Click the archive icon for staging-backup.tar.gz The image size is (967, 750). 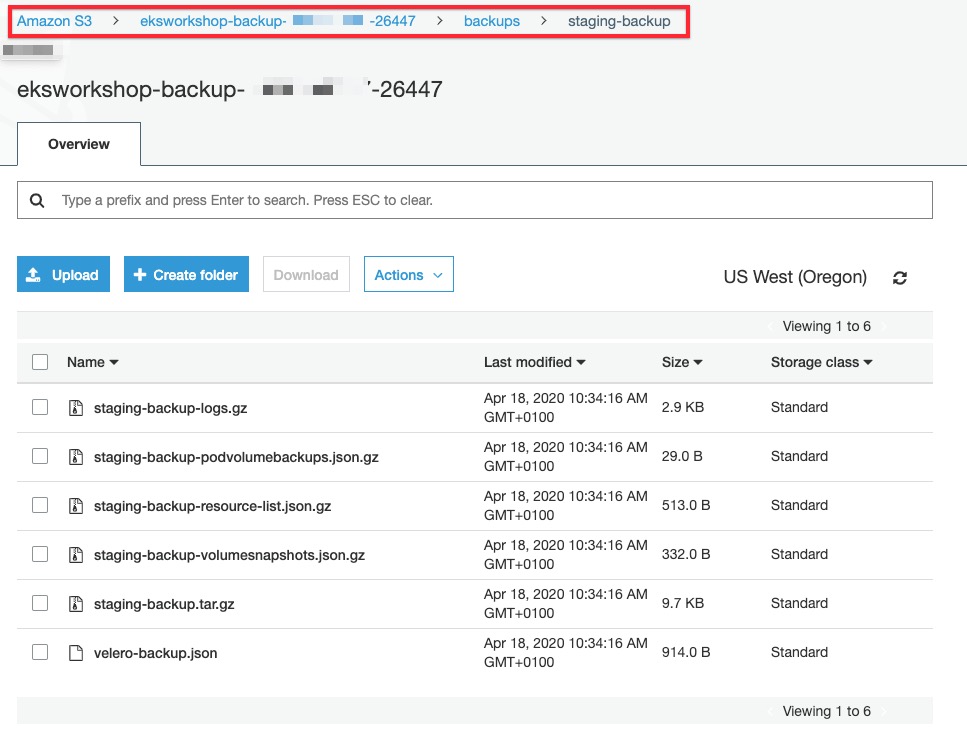(75, 604)
